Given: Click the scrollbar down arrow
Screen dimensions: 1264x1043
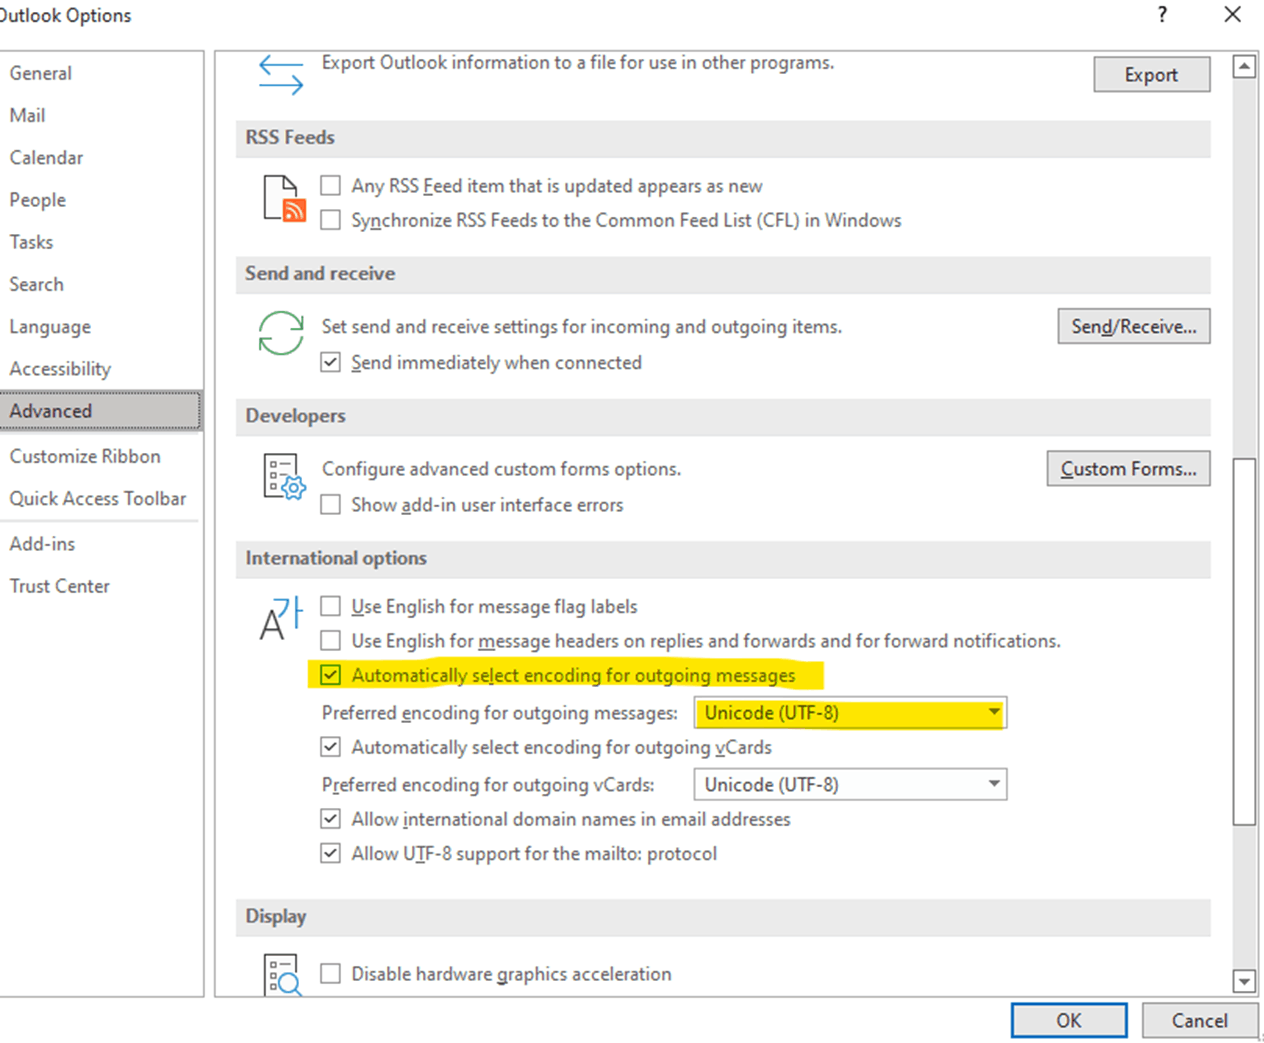Looking at the screenshot, I should [x=1244, y=982].
